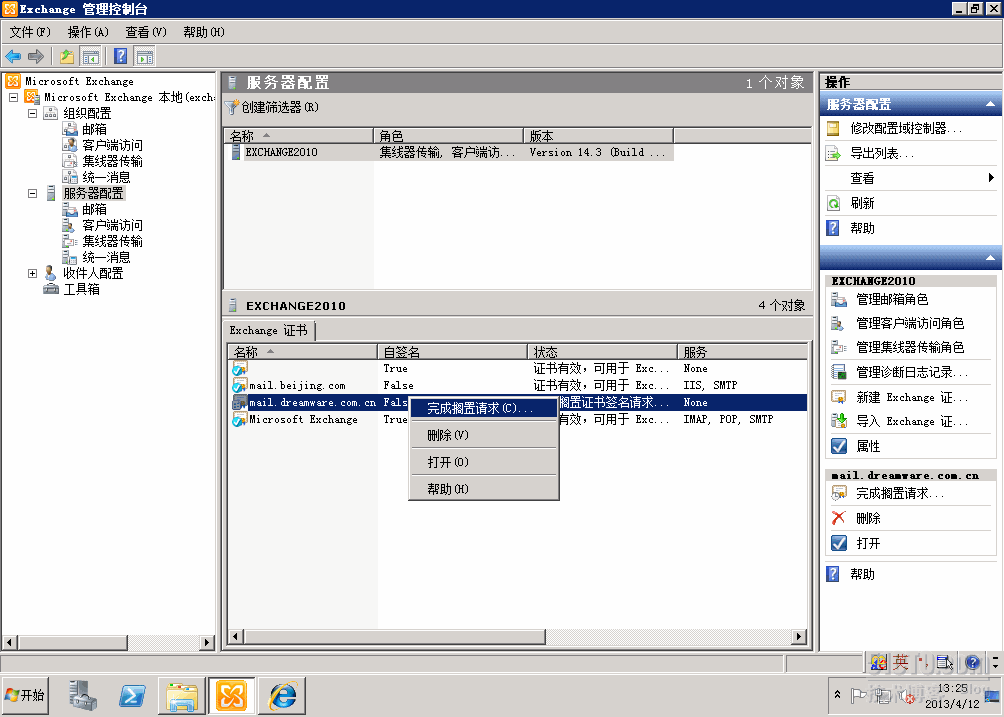Viewport: 1004px width, 717px height.
Task: Toggle the Show/Hide Action Pane icon
Action: 145,56
